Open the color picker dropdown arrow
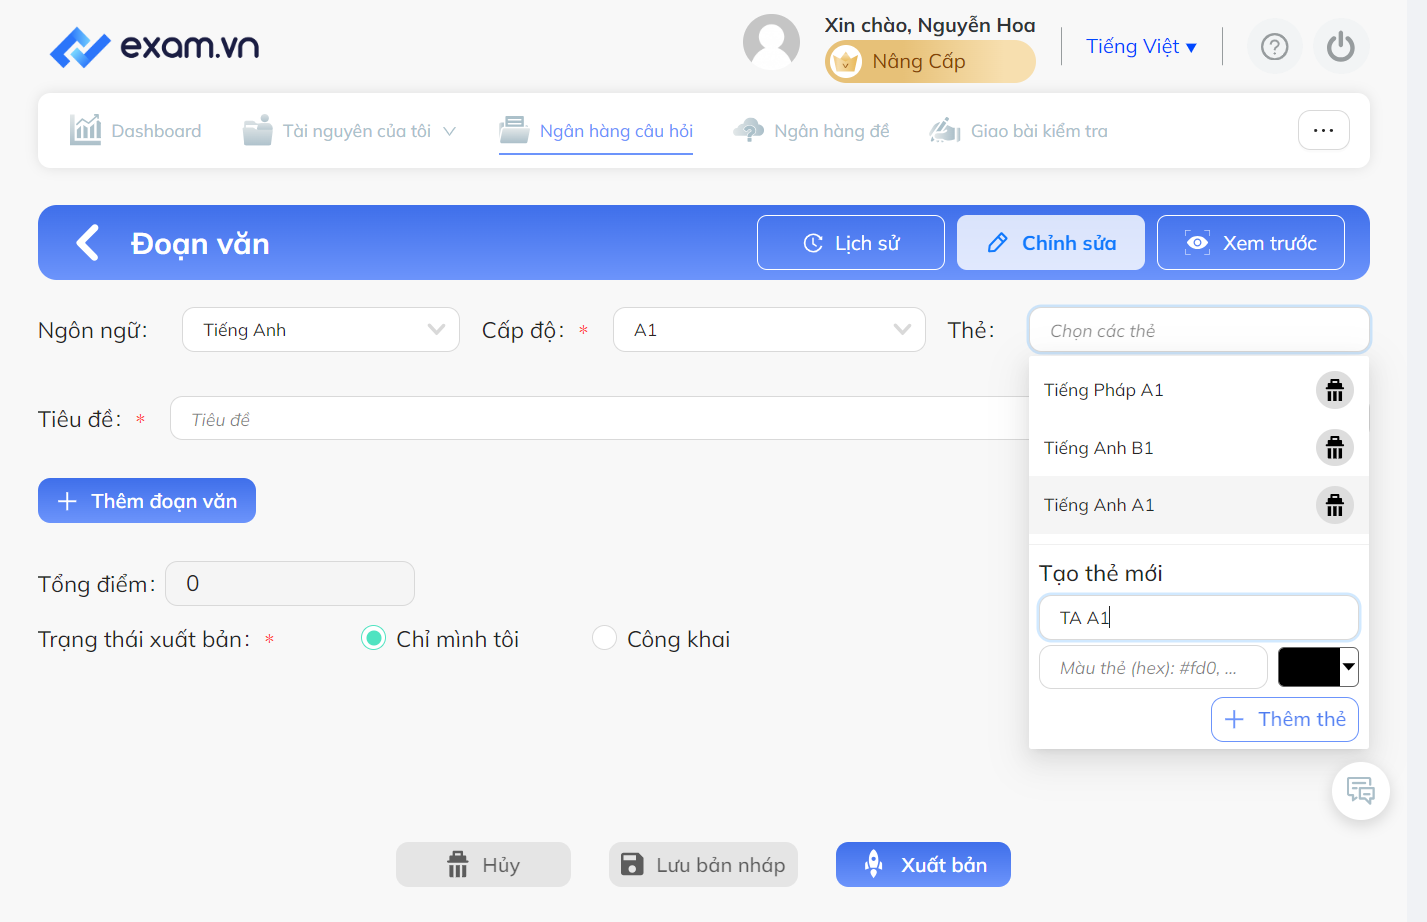This screenshot has height=922, width=1427. 1349,667
